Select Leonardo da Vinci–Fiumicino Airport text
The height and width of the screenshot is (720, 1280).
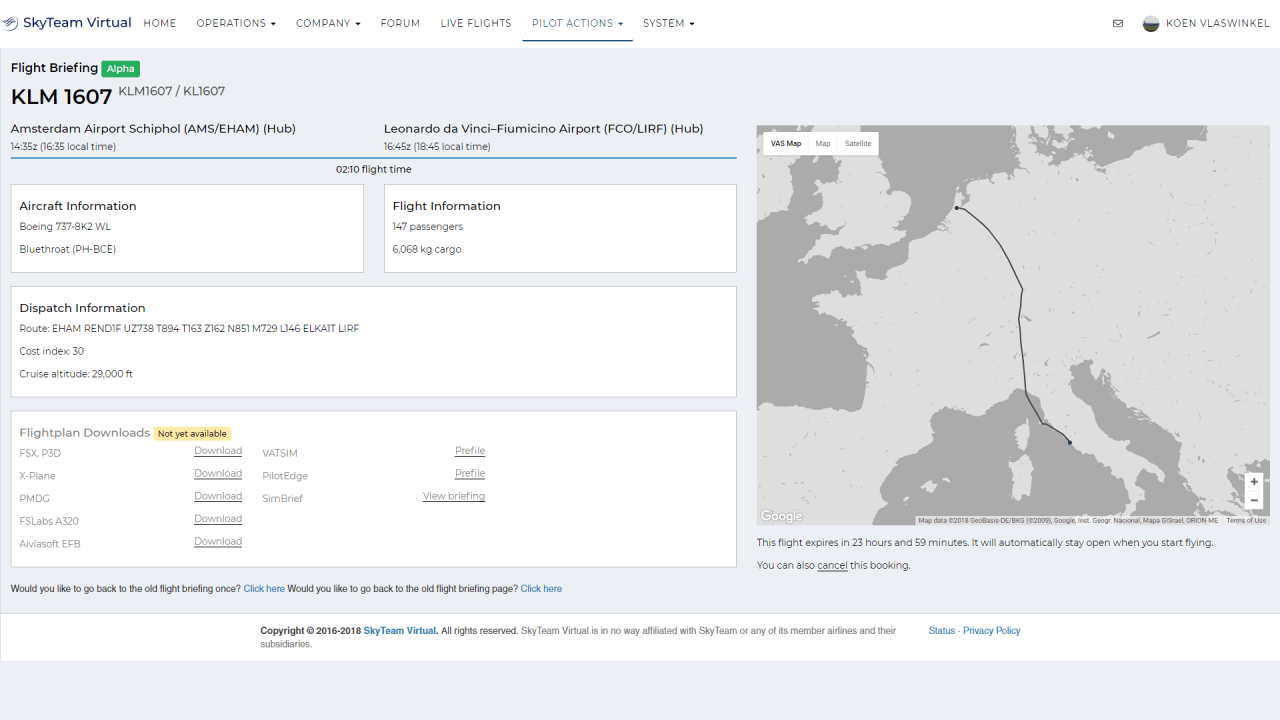coord(544,129)
